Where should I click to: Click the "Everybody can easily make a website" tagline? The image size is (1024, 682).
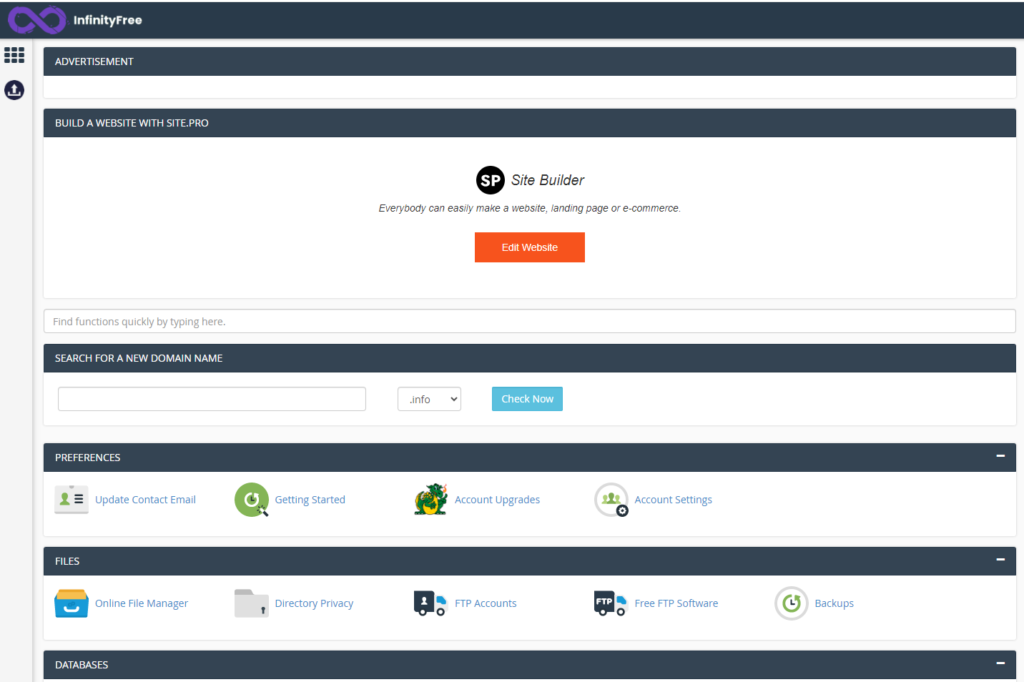pos(530,208)
